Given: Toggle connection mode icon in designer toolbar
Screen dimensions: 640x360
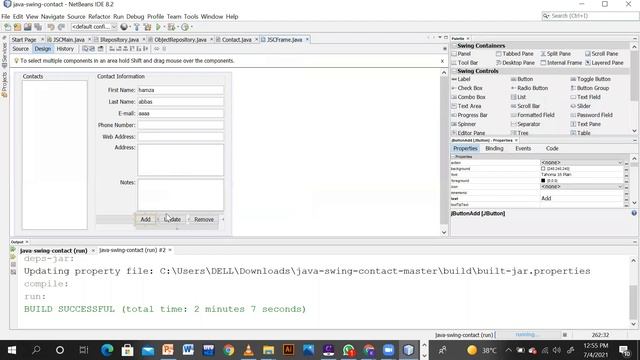Looking at the screenshot, I should (x=92, y=49).
